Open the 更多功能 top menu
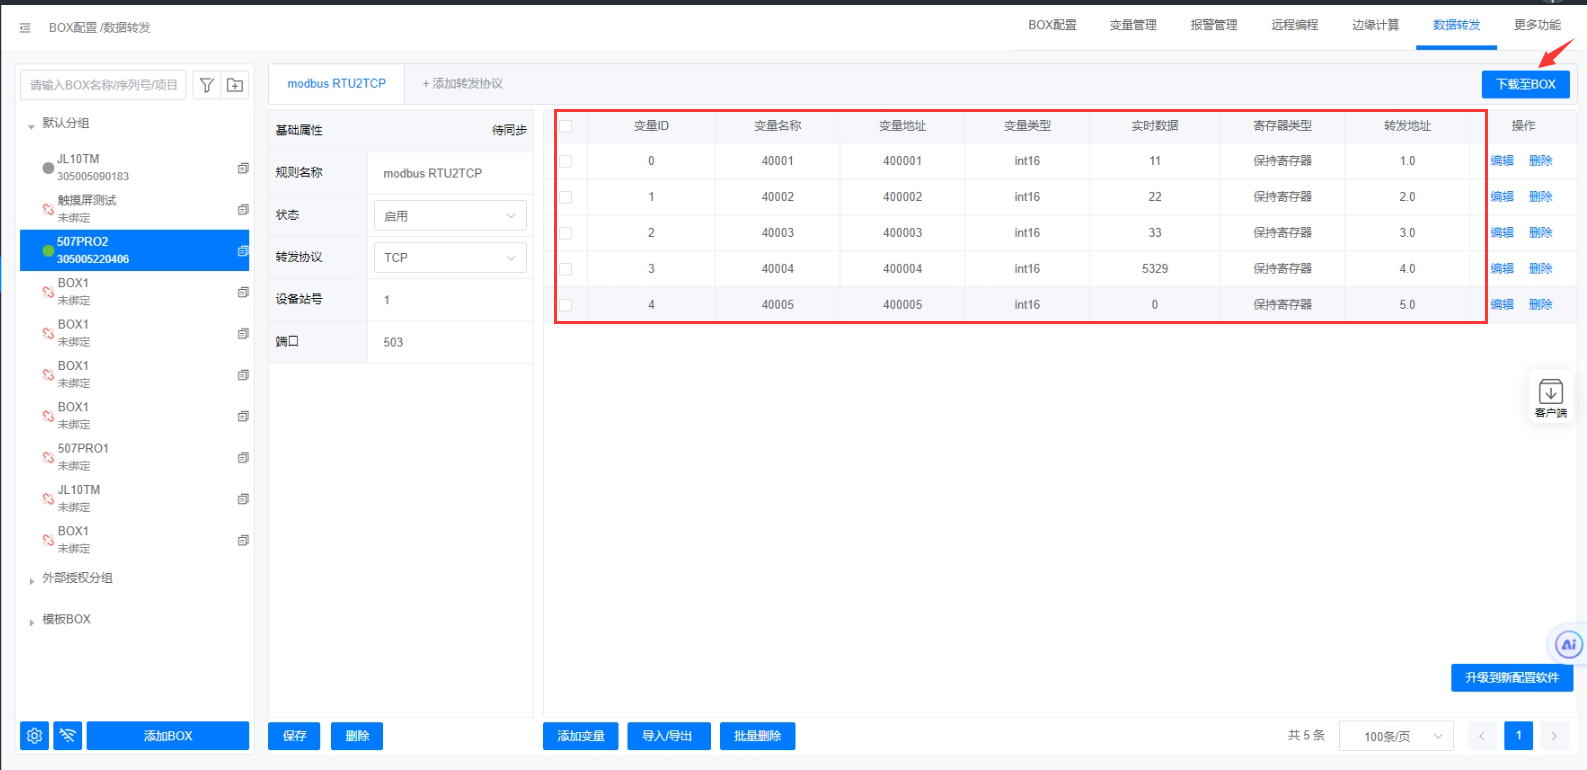 point(1537,25)
